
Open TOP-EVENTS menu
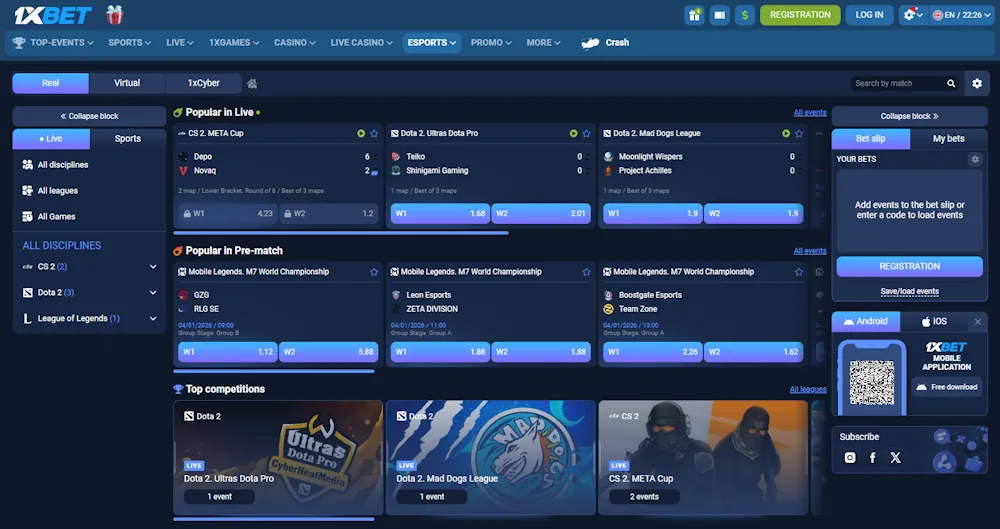(54, 43)
